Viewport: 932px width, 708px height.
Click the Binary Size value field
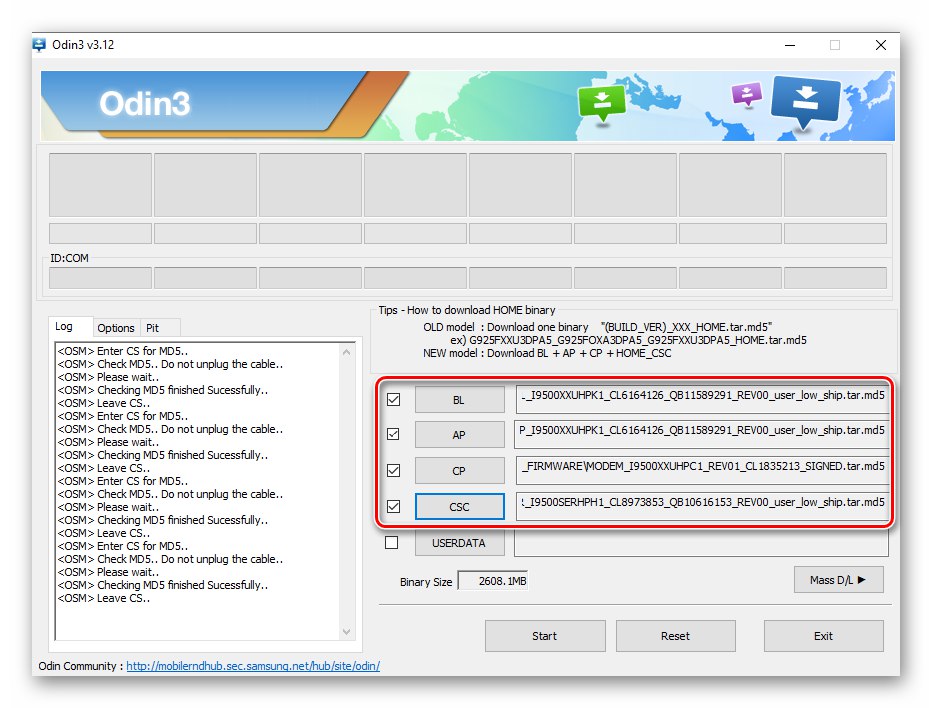pos(493,580)
